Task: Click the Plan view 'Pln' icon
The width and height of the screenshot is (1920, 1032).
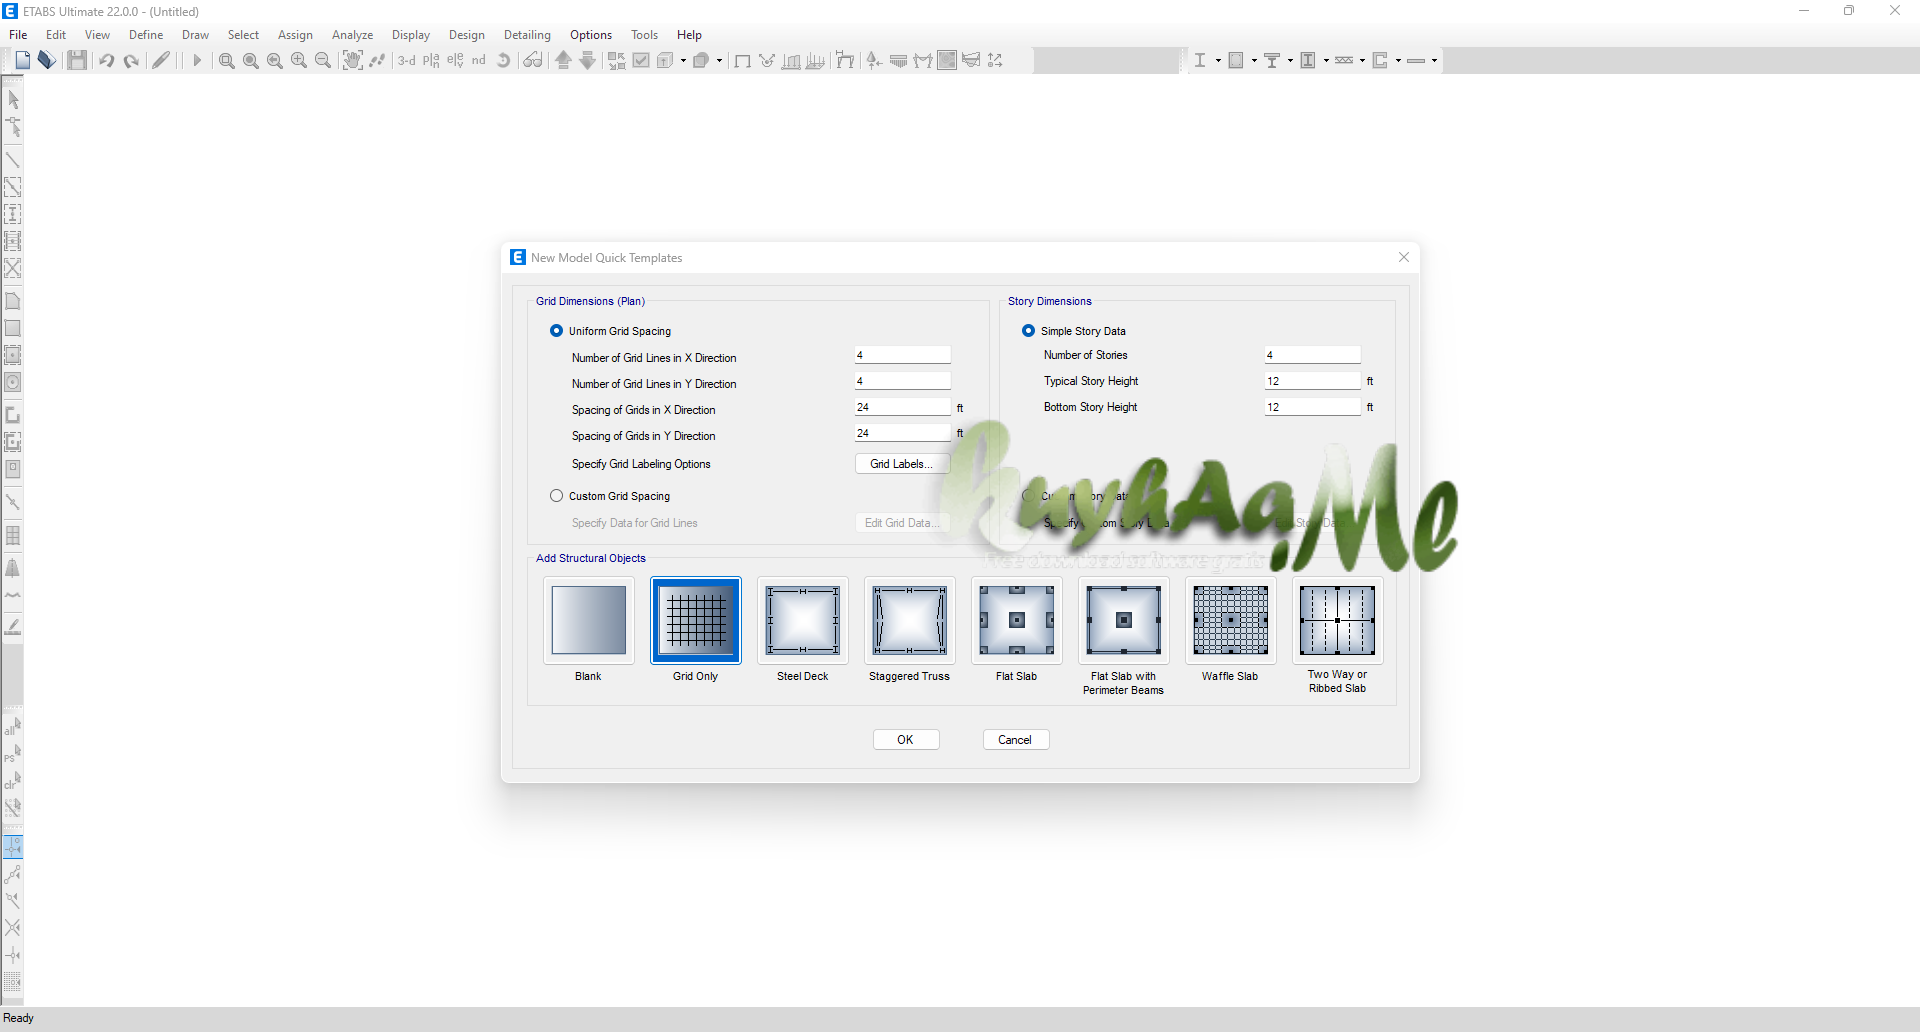Action: (x=431, y=60)
